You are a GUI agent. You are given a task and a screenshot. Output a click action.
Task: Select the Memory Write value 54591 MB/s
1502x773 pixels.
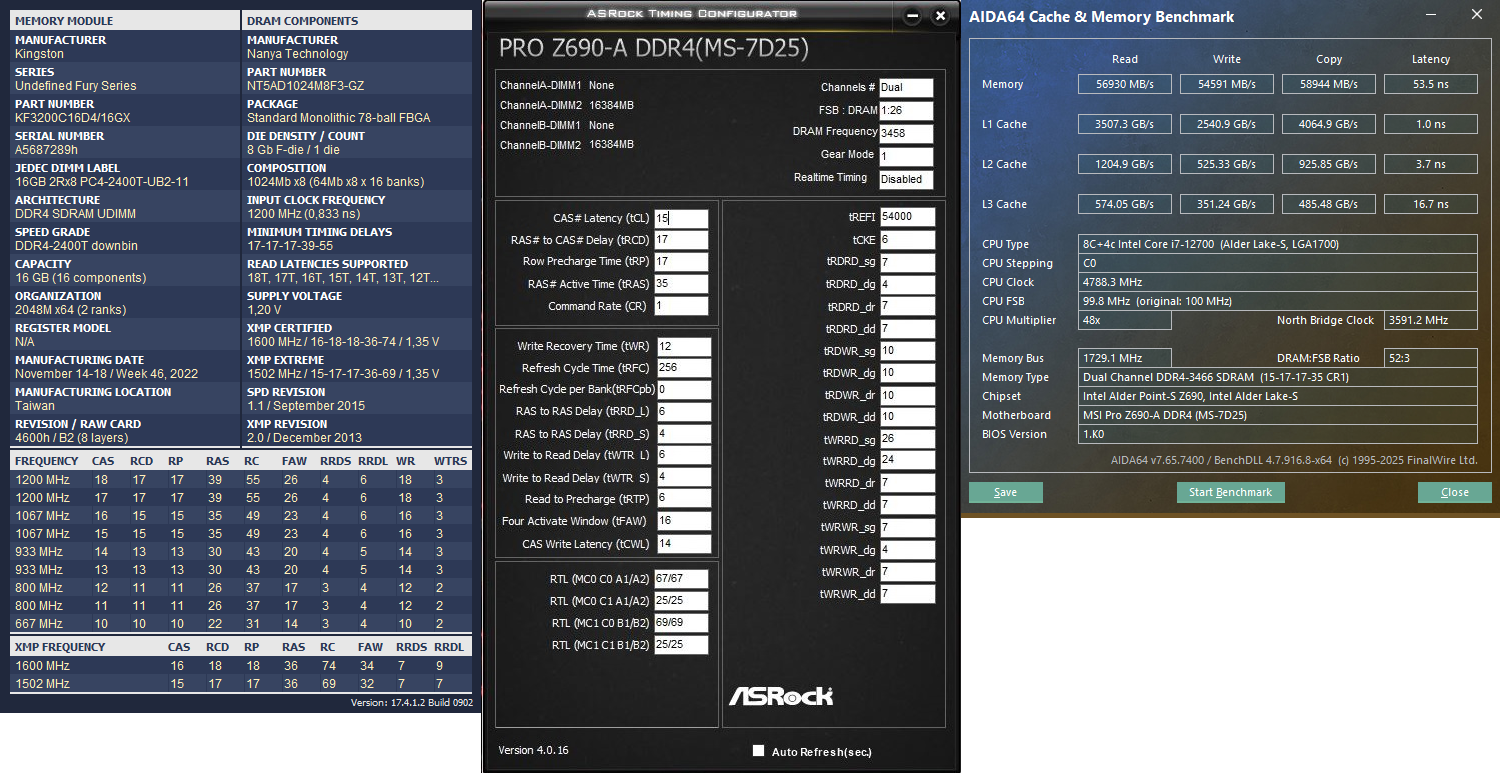coord(1227,84)
